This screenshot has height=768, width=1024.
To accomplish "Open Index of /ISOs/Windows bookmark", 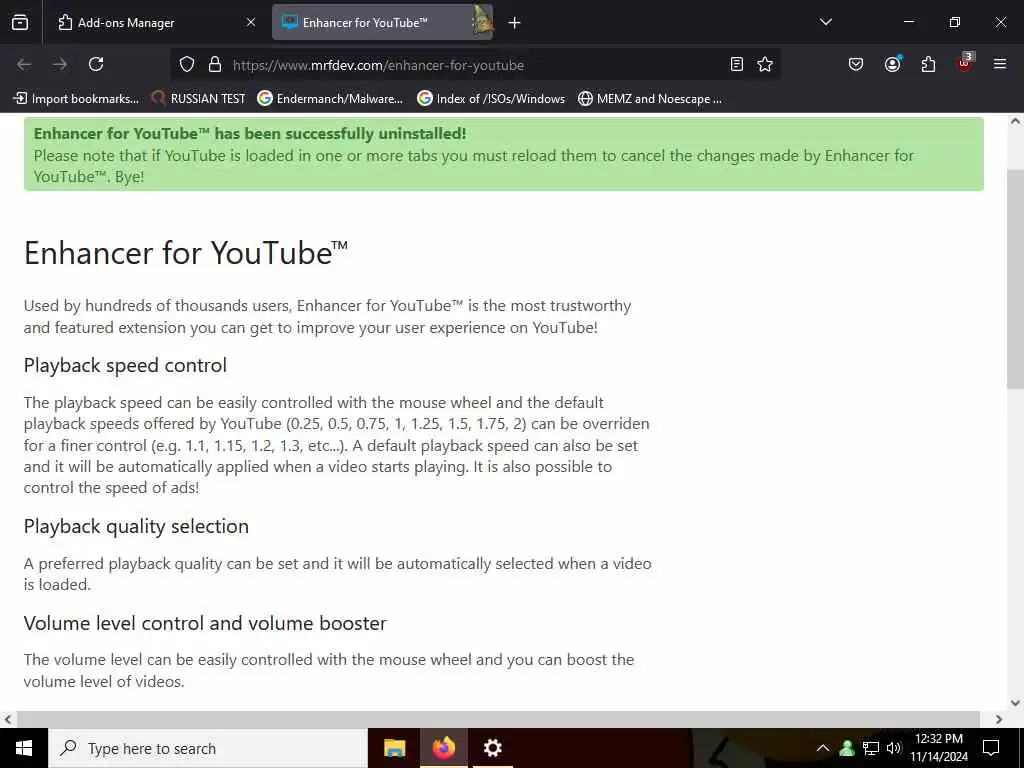I will (491, 99).
